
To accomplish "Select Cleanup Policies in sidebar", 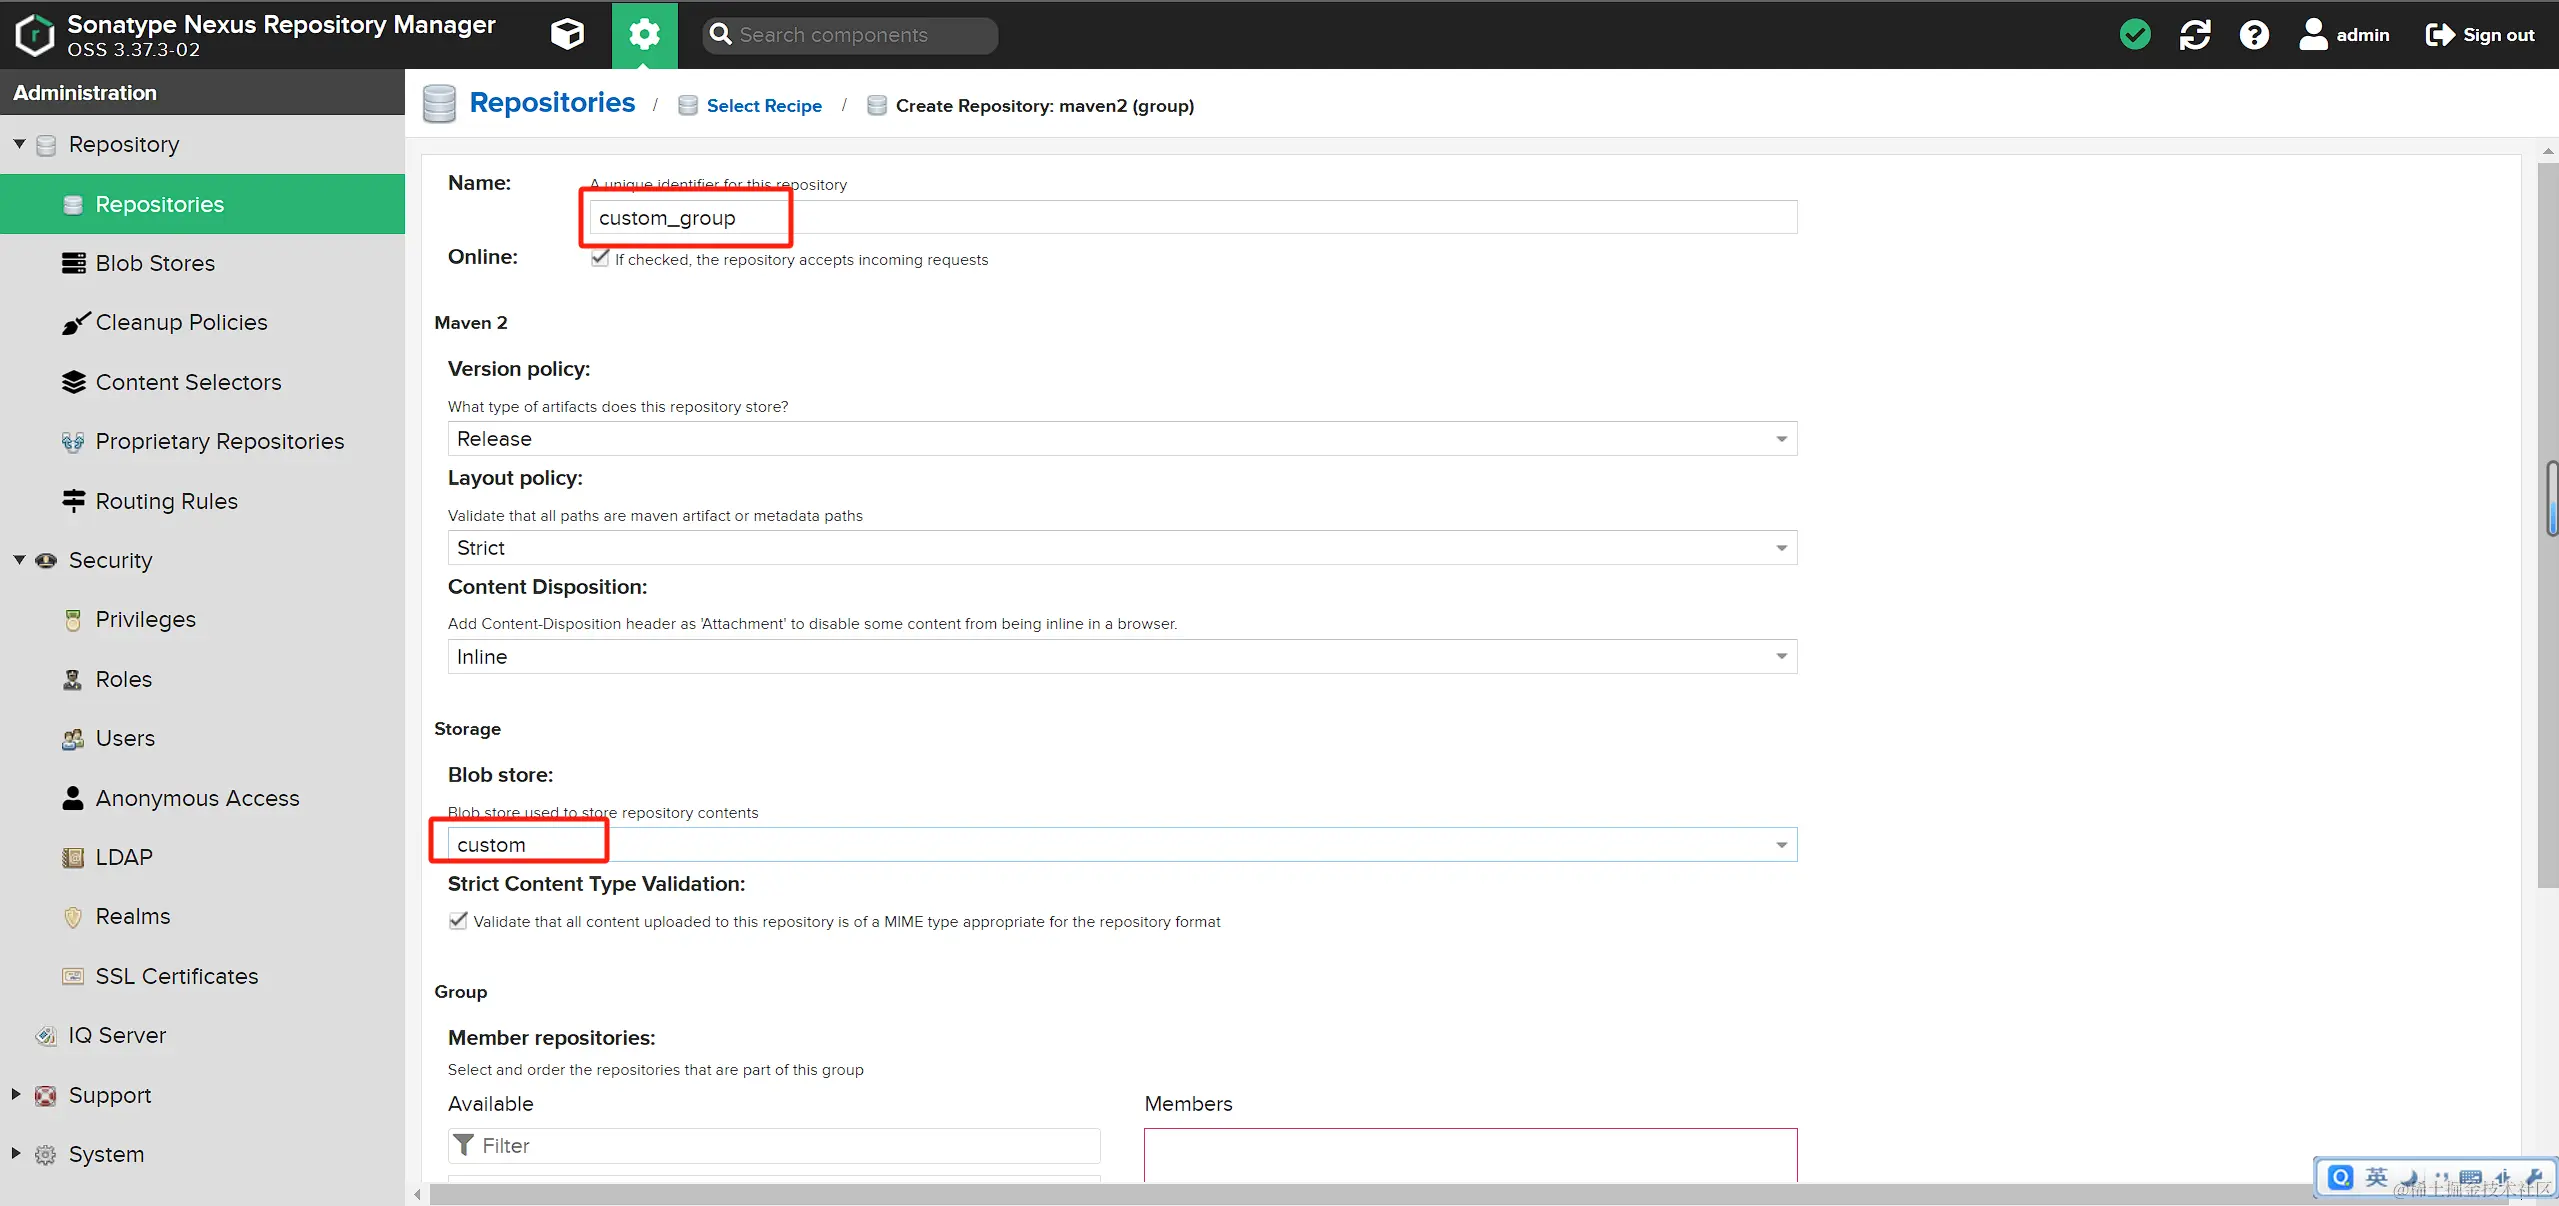I will click(181, 322).
